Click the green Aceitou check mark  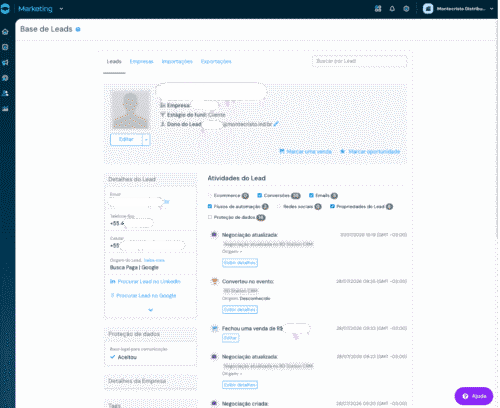tap(113, 357)
